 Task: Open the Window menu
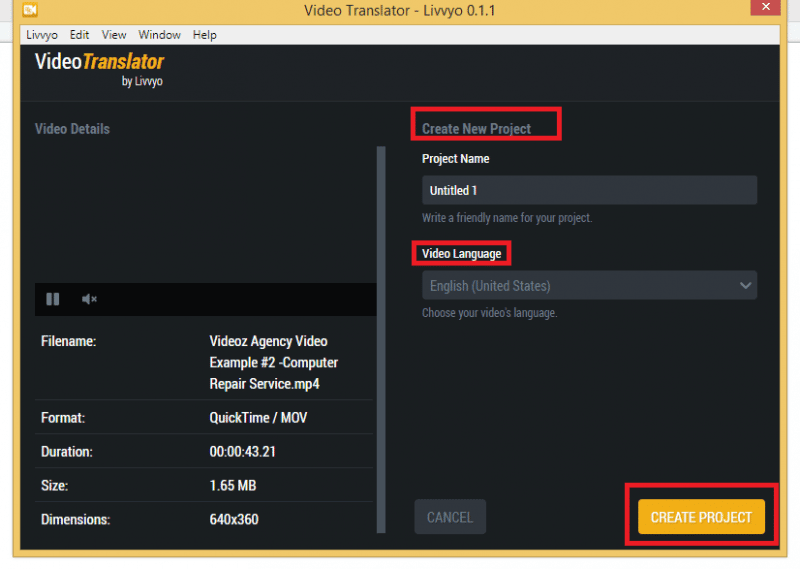tap(159, 35)
